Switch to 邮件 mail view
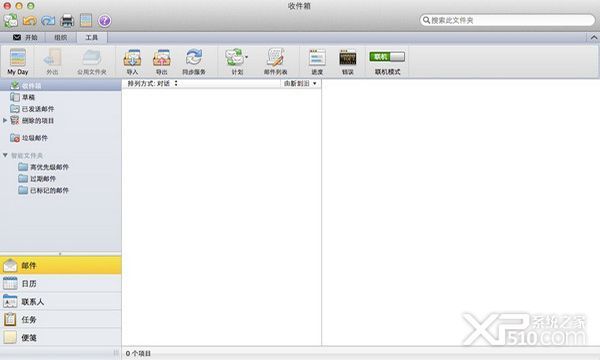Viewport: 600px width, 360px height. tap(60, 265)
